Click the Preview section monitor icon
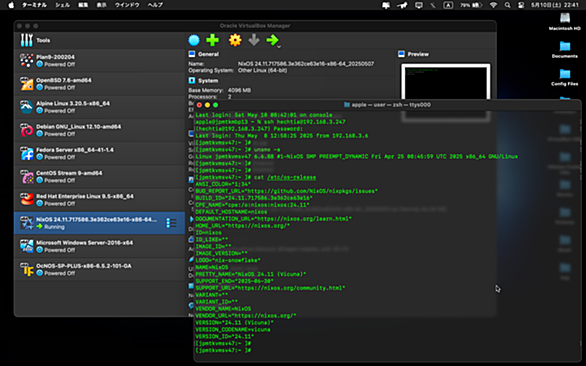 401,54
